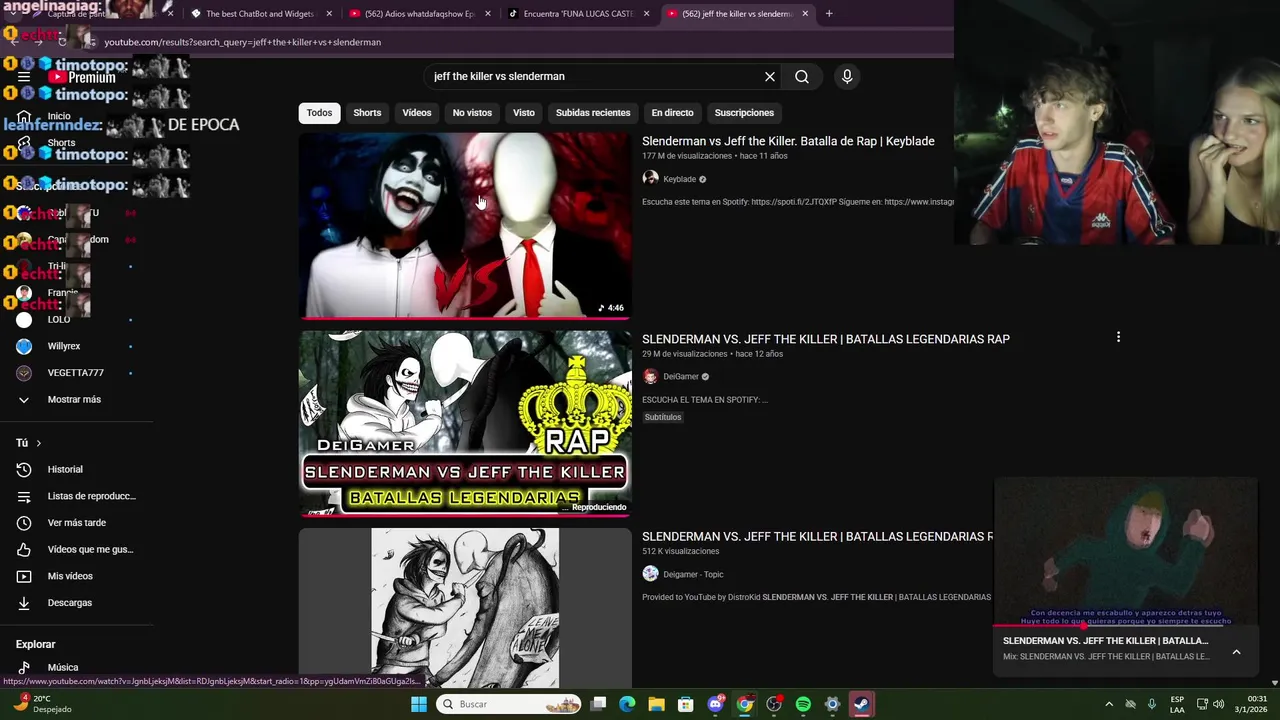Open Descargas in sidebar
The image size is (1280, 720).
click(70, 603)
